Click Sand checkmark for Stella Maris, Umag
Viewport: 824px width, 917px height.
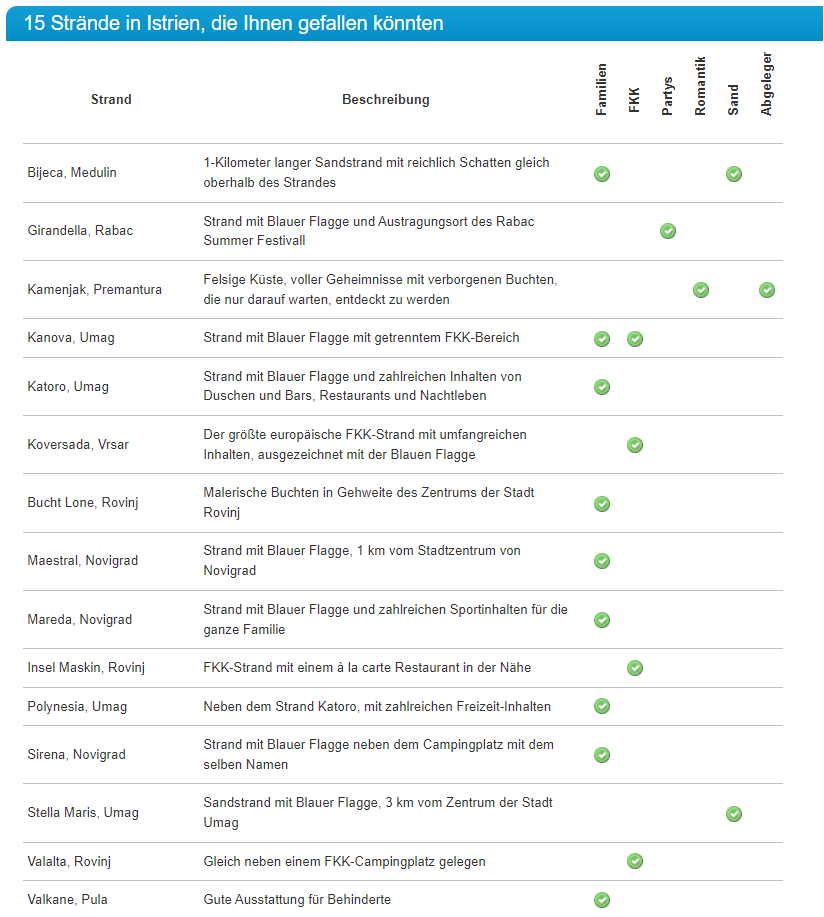(734, 814)
